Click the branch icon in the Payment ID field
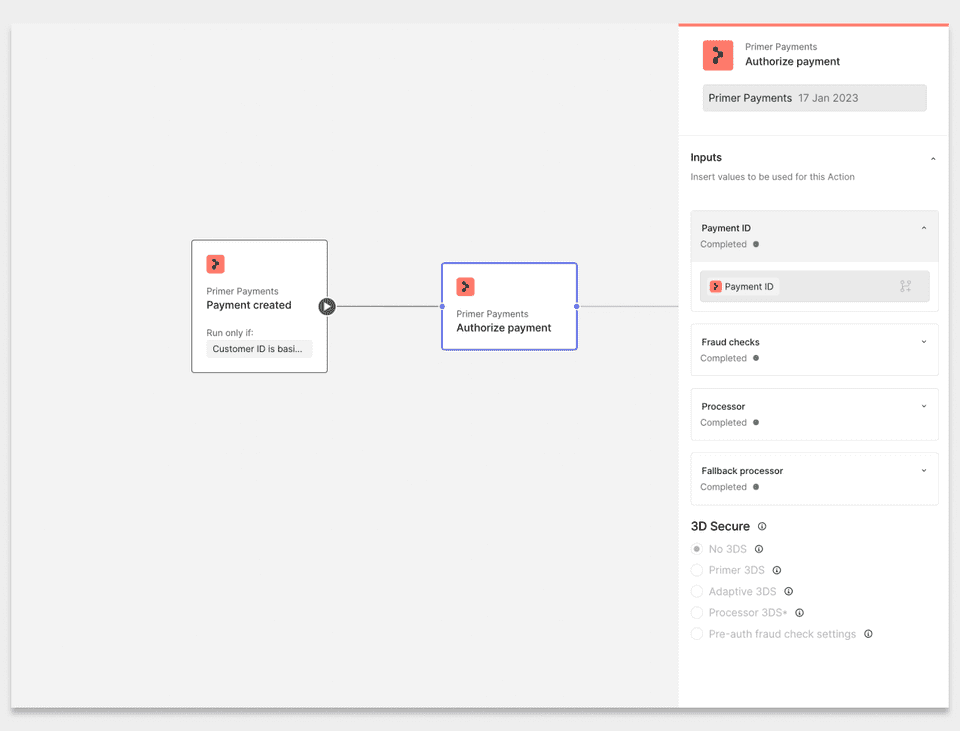 click(906, 286)
